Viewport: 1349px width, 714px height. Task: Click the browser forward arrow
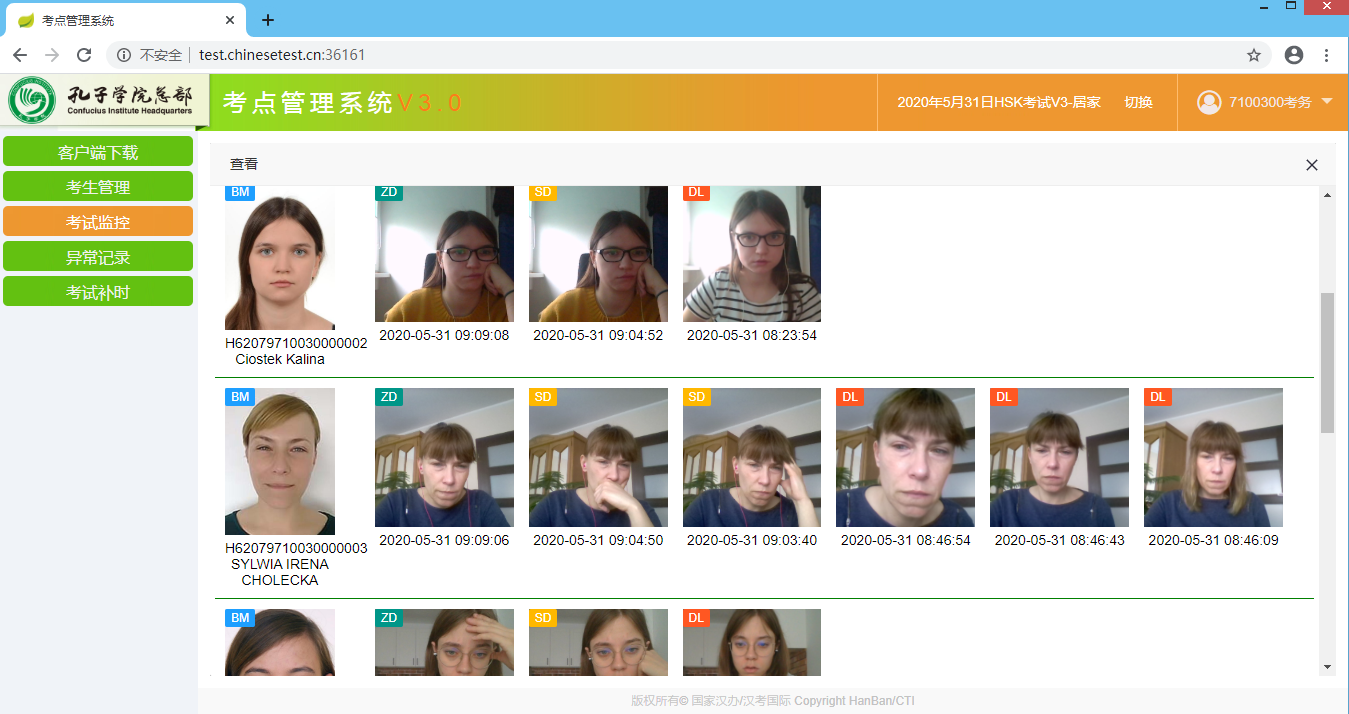point(52,55)
